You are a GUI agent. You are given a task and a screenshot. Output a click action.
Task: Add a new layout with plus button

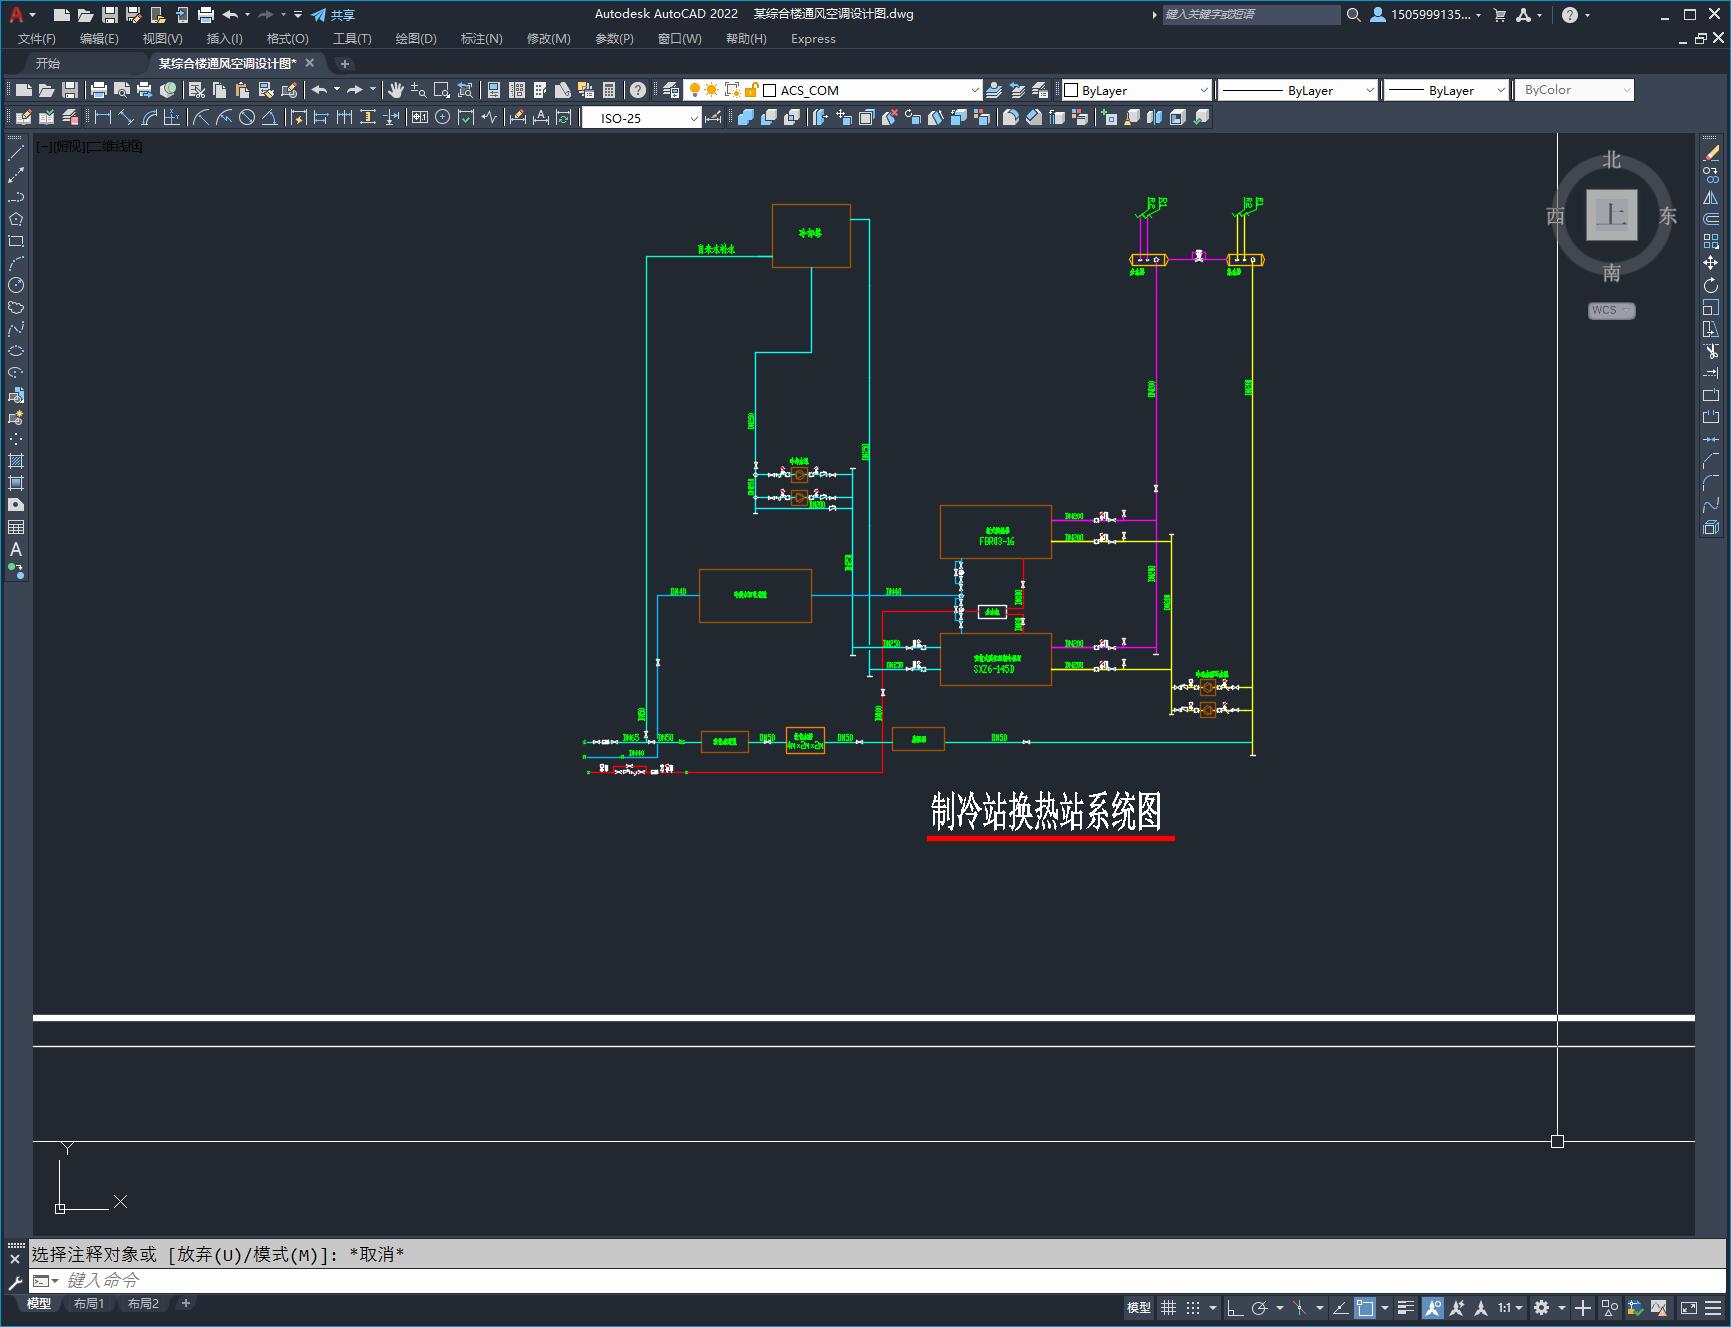[185, 1303]
